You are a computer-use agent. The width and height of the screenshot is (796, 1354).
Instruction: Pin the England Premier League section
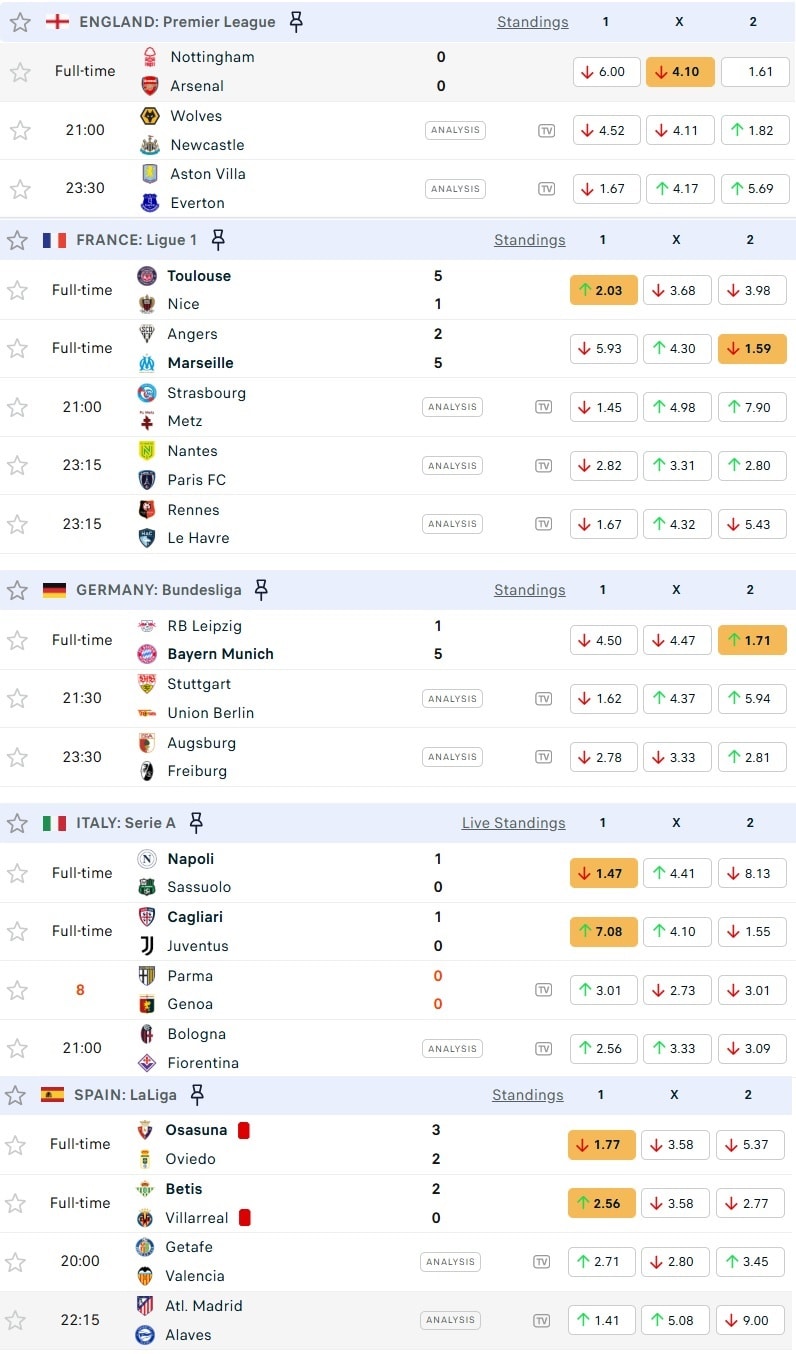296,22
